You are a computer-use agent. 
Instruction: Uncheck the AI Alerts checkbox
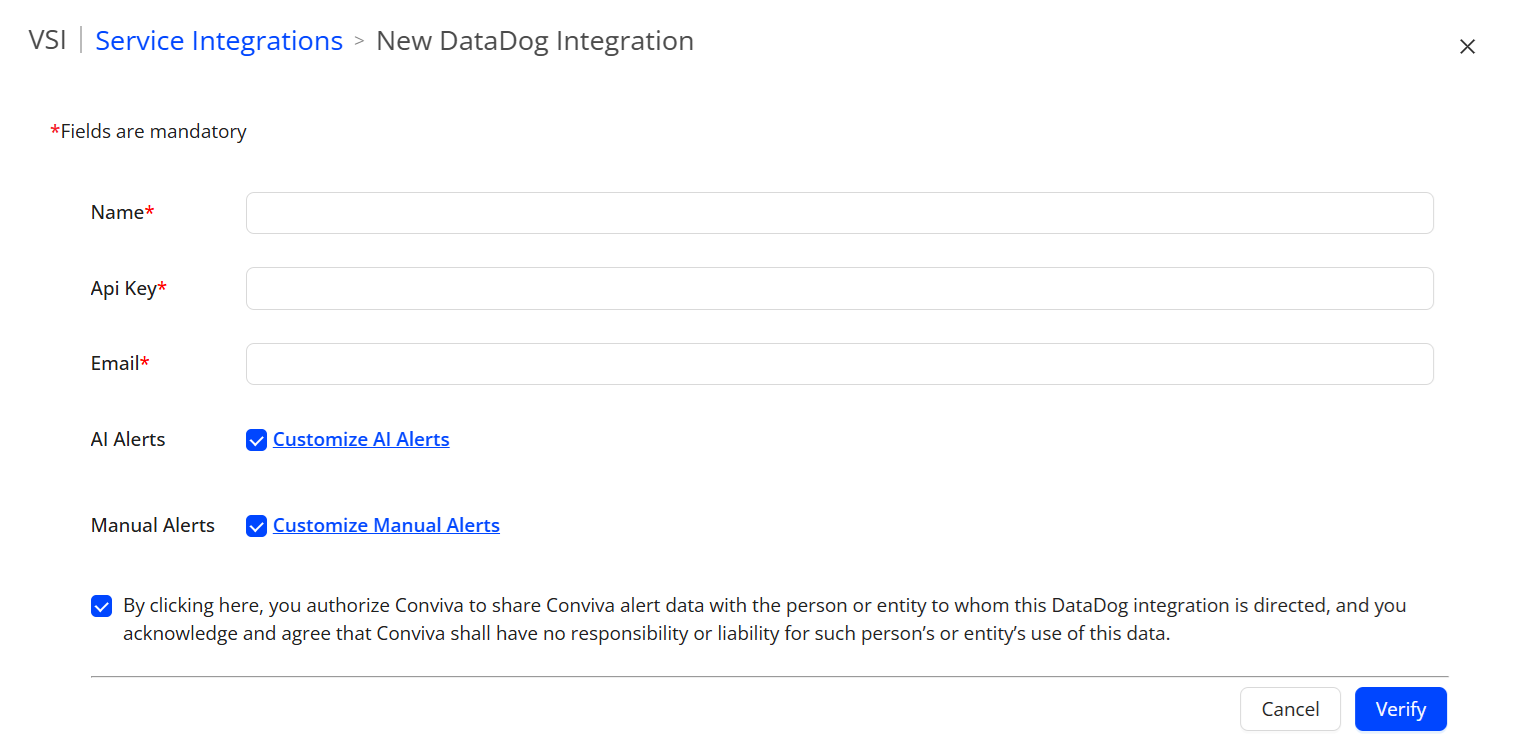click(257, 440)
